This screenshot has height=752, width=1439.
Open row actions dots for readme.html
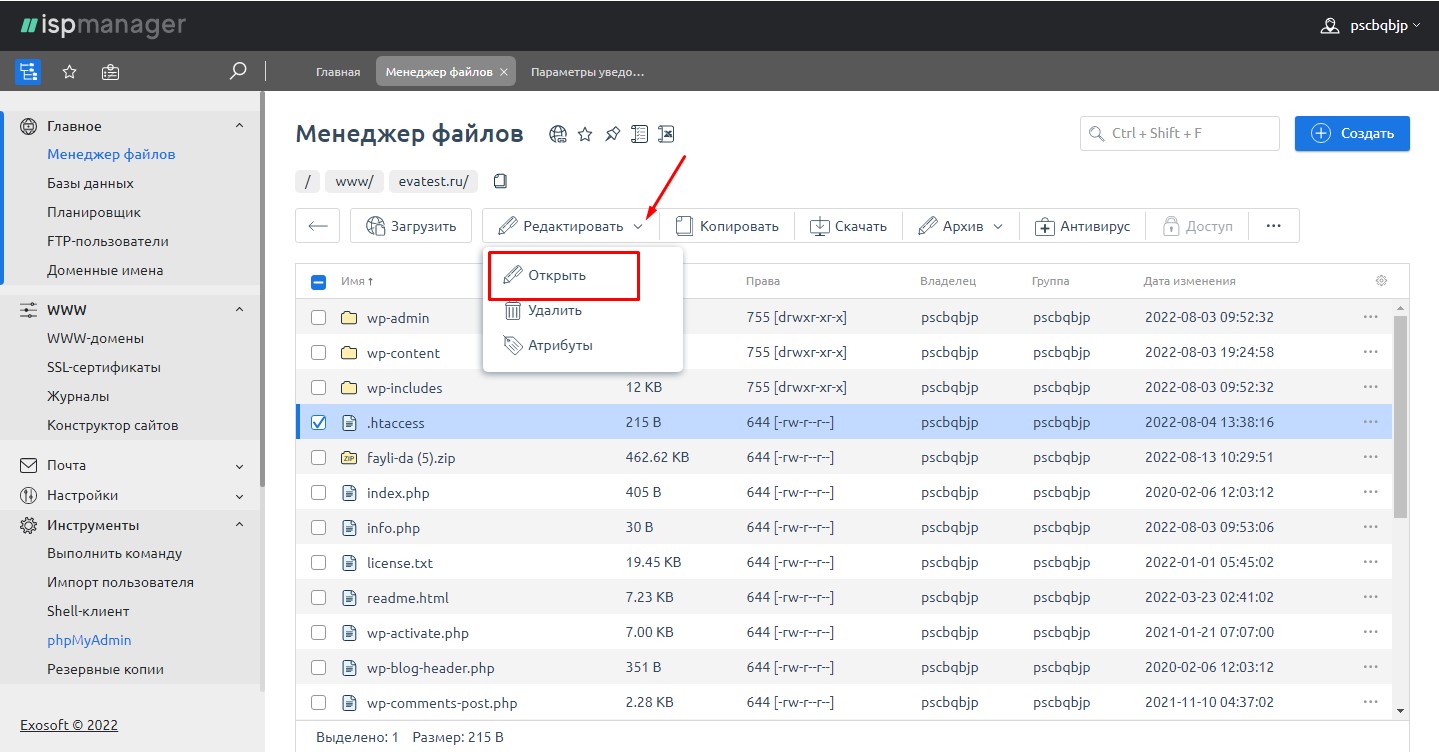1370,597
